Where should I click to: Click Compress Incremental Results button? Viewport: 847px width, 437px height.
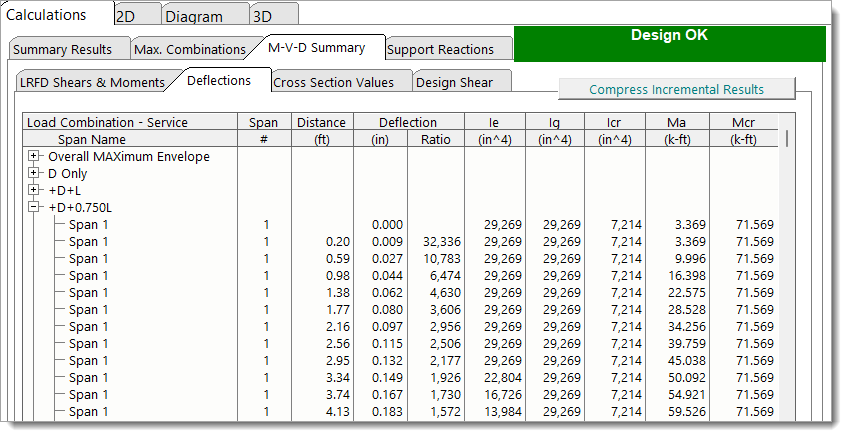[x=676, y=89]
